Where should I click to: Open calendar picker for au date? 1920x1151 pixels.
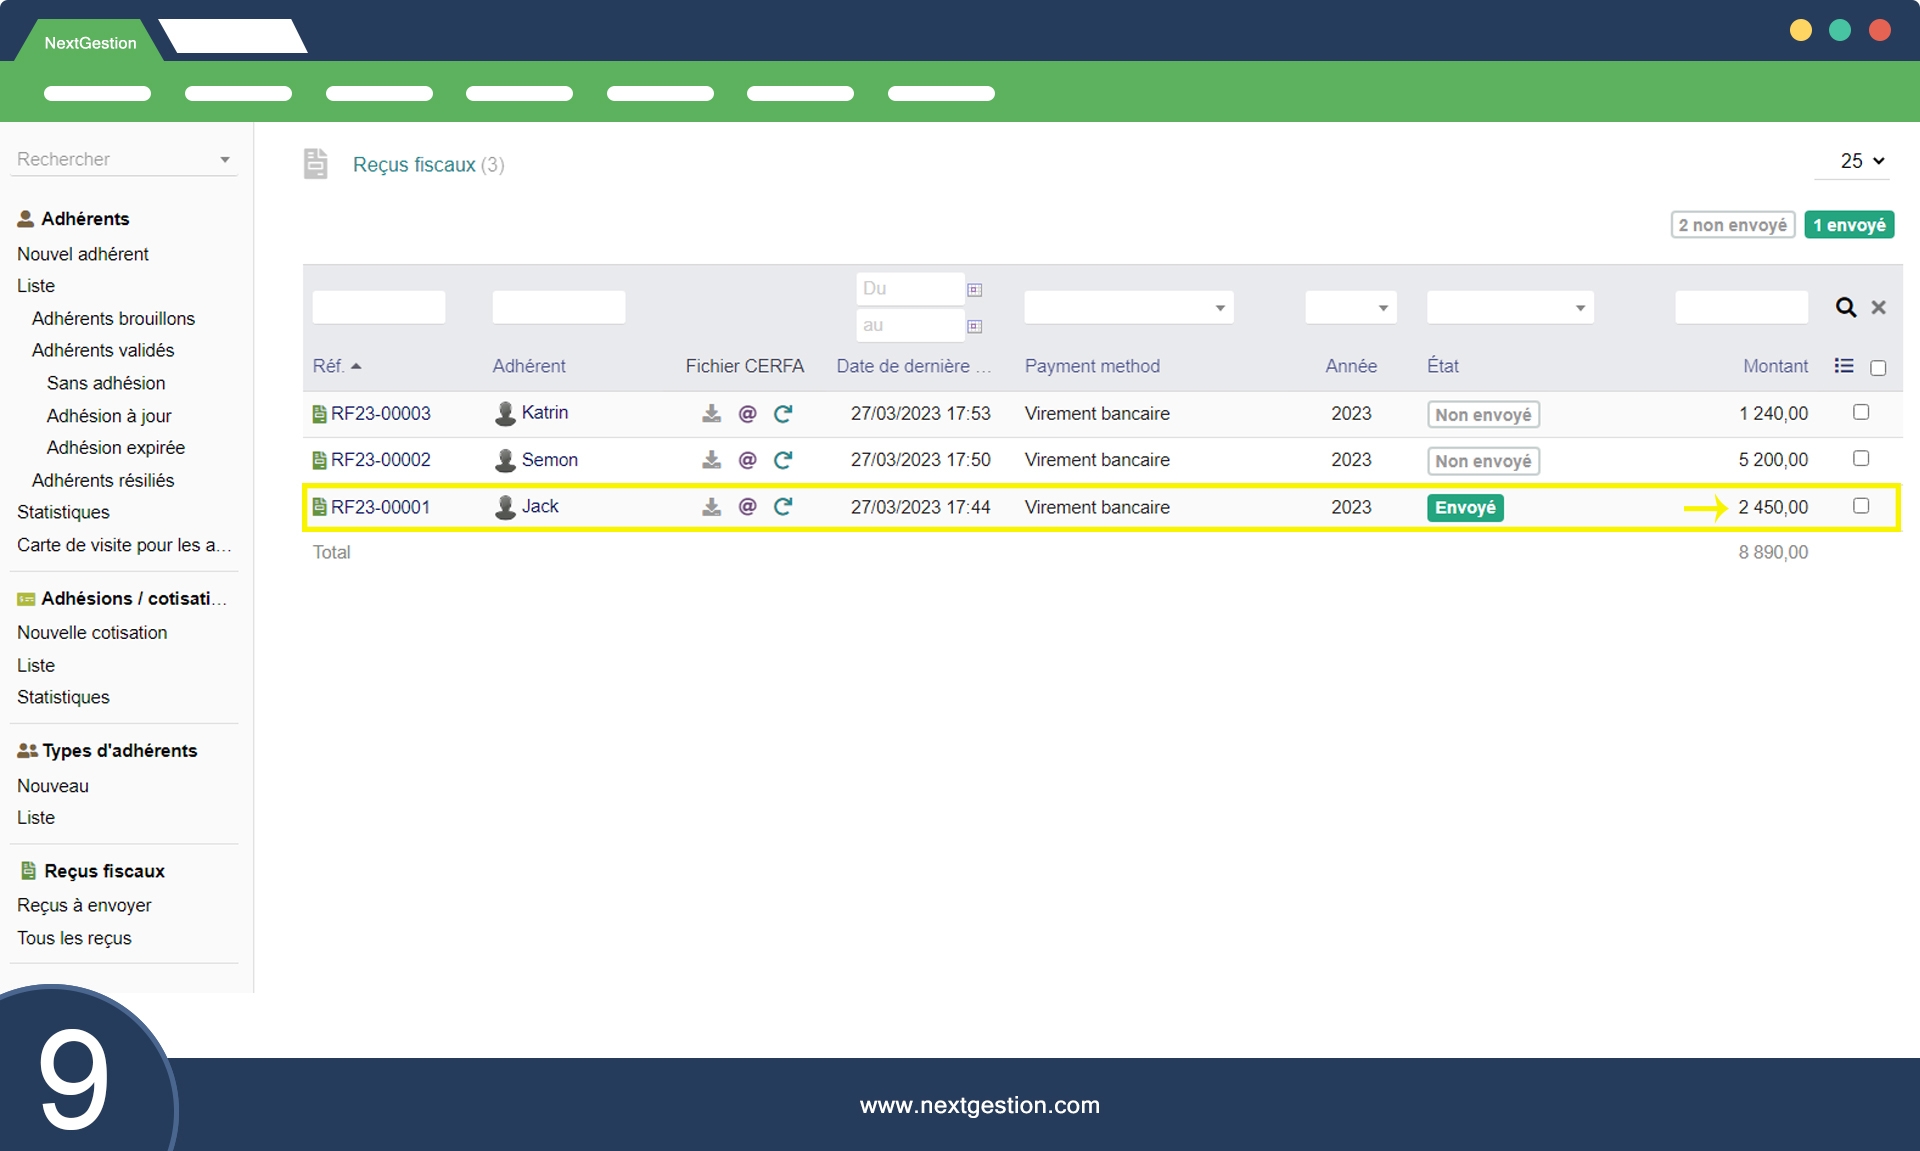pos(975,326)
